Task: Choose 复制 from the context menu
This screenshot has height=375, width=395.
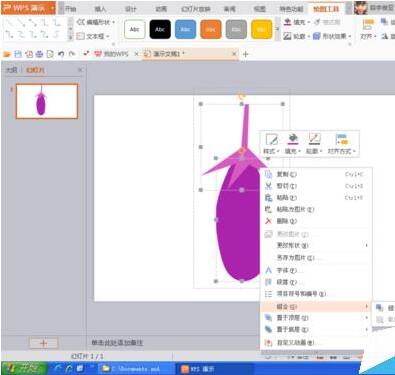Action: tap(316, 174)
